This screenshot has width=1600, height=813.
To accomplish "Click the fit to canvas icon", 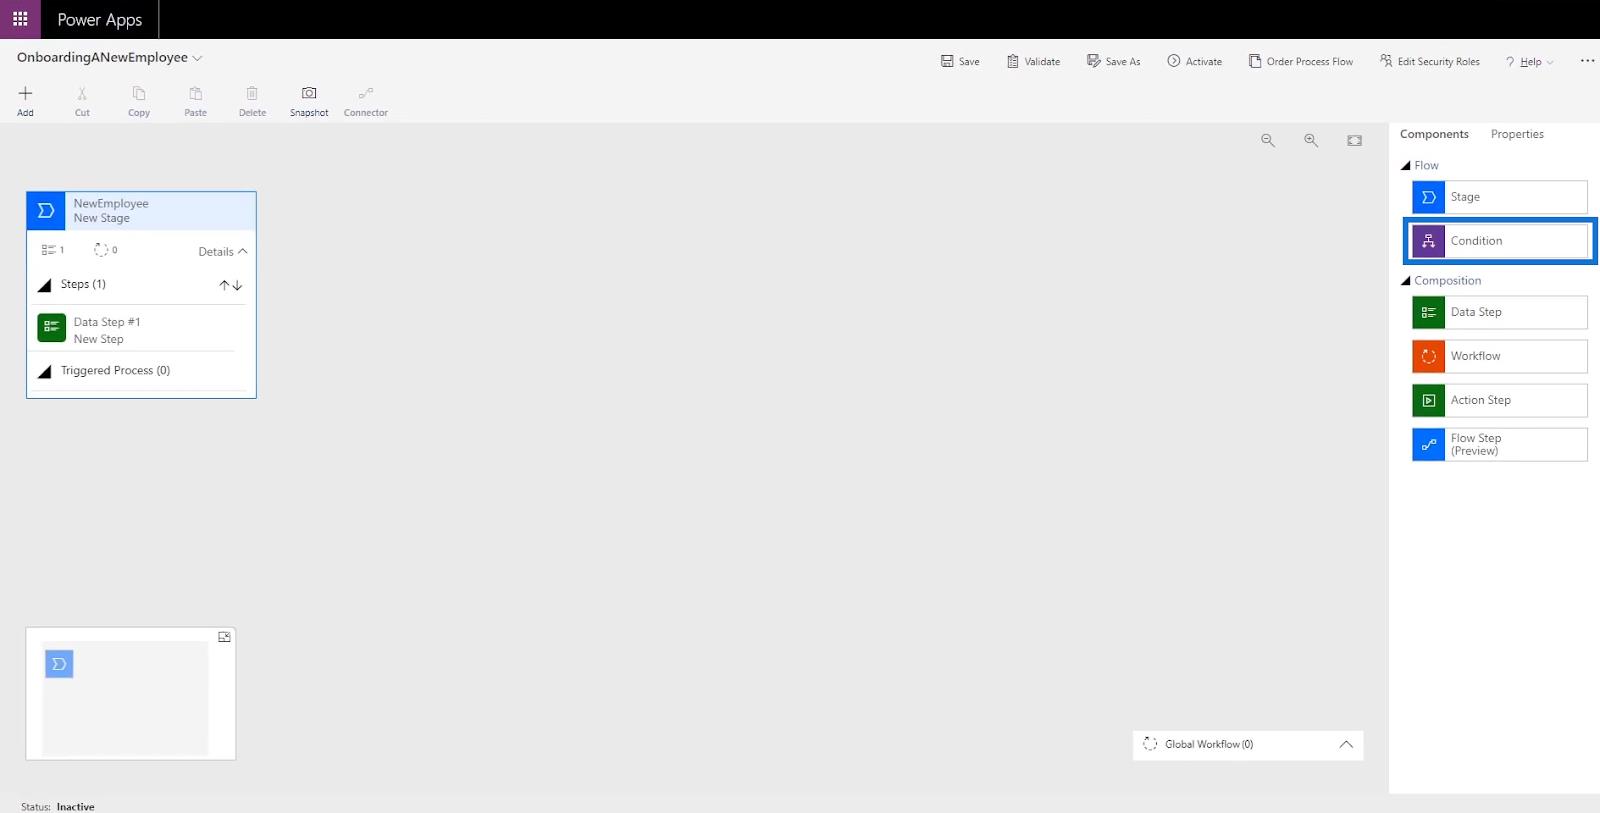I will (1354, 141).
